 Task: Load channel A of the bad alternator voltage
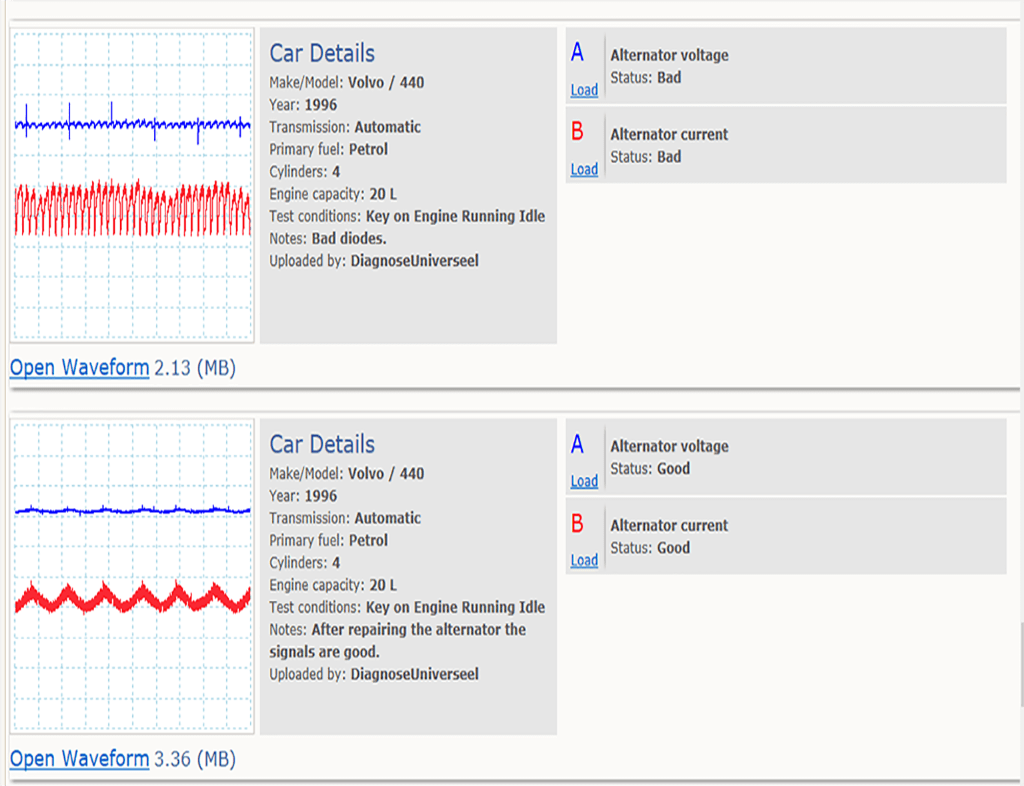[584, 90]
